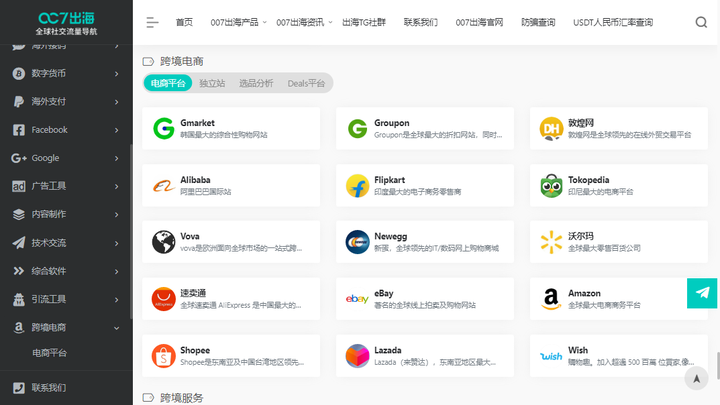Screen dimensions: 720x405
Task: Click the Google+ sidebar icon
Action: (18, 158)
